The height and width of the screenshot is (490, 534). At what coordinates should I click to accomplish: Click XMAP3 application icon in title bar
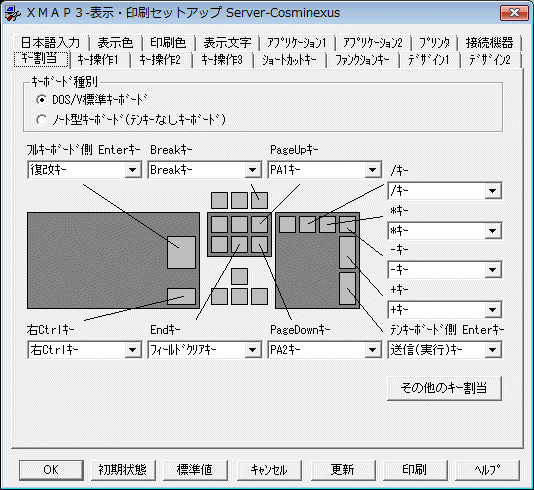click(13, 13)
